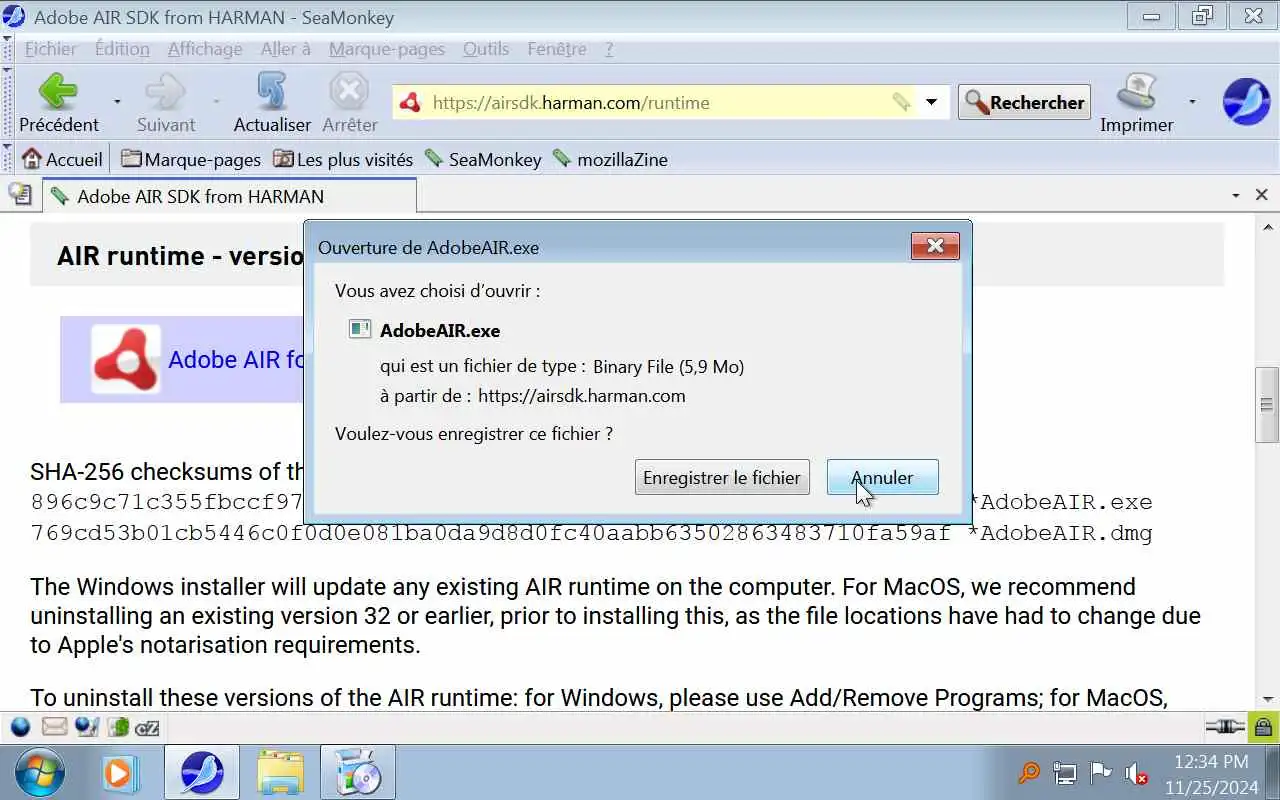Click the *AdobeAIR.exe checksum text
1280x800 pixels.
pyautogui.click(x=1061, y=502)
